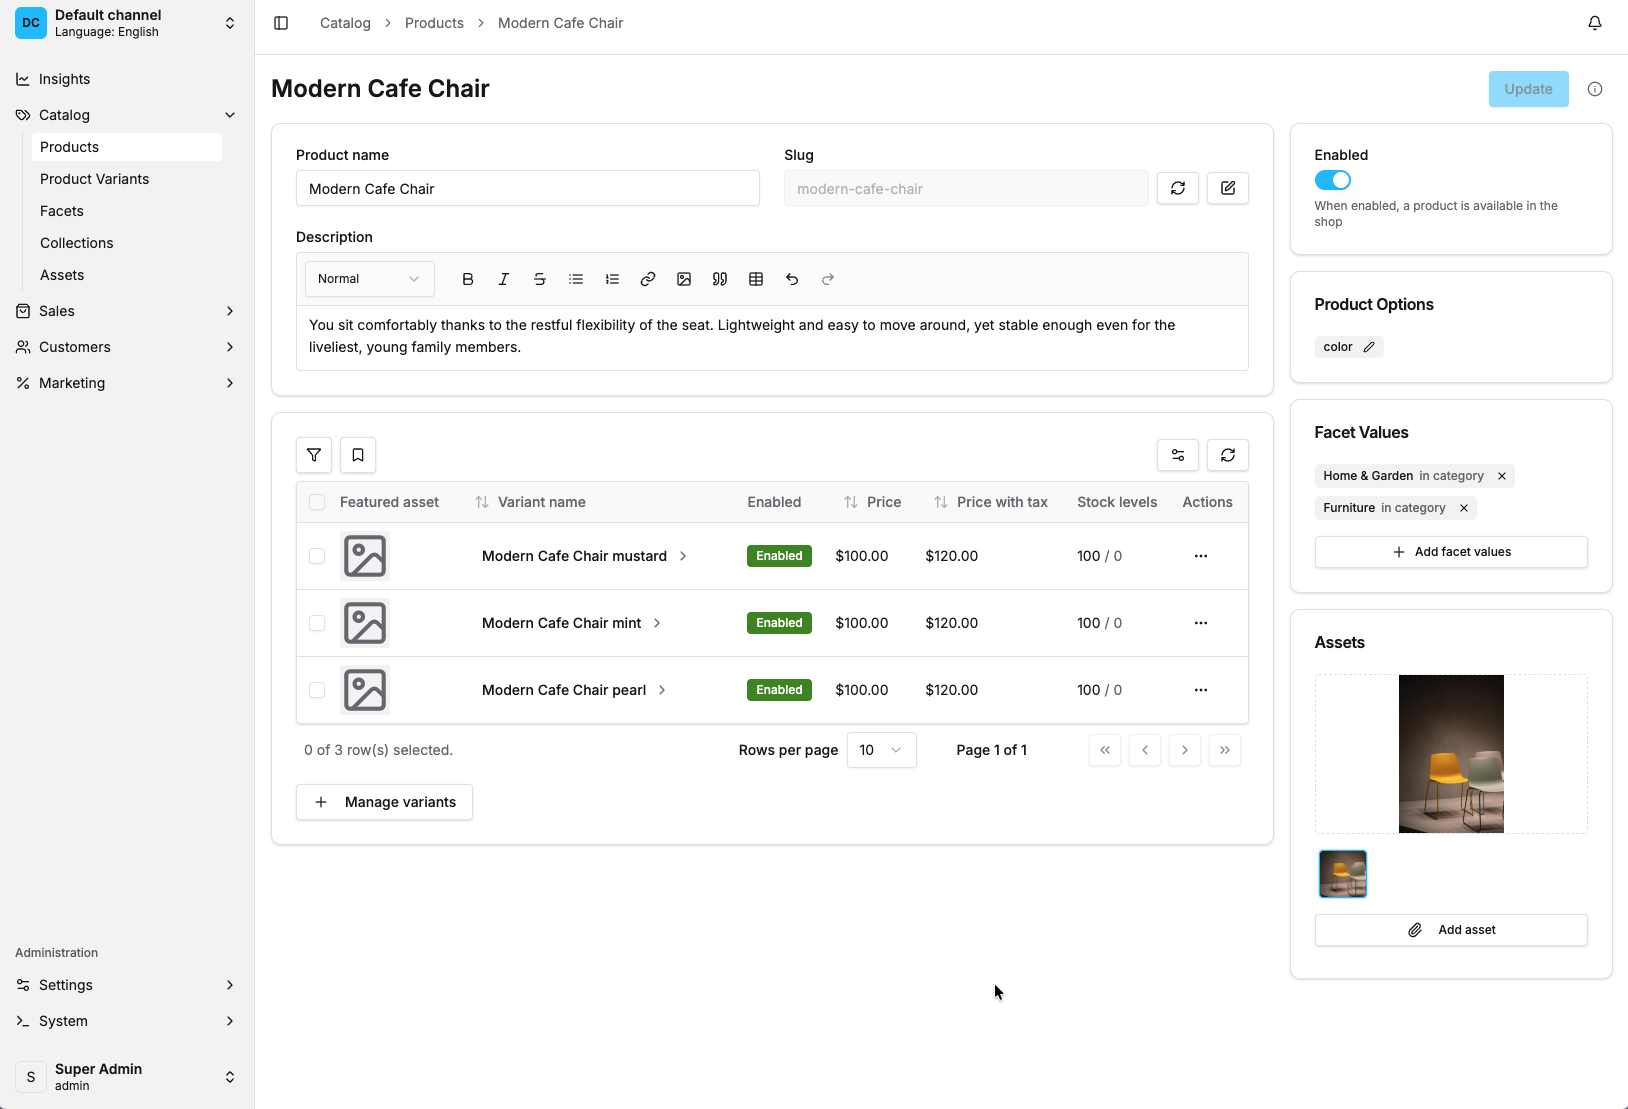Insert an image in description
The image size is (1628, 1109).
[x=684, y=279]
